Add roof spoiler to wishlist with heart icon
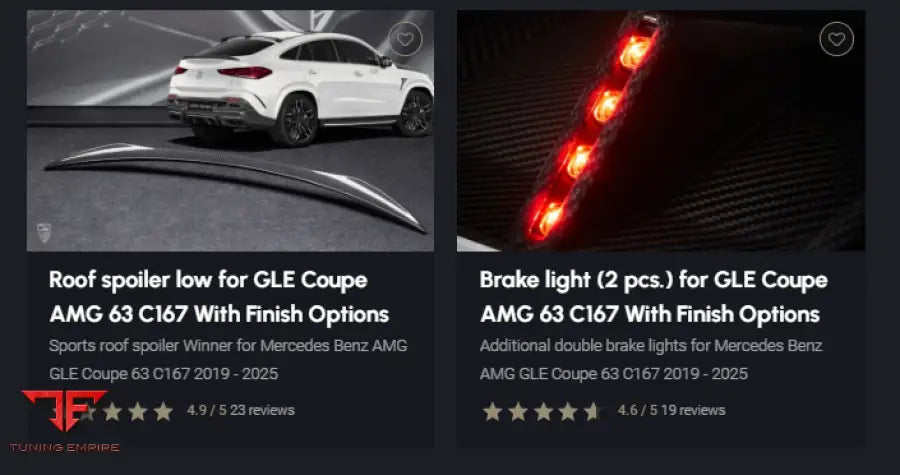 (x=405, y=40)
